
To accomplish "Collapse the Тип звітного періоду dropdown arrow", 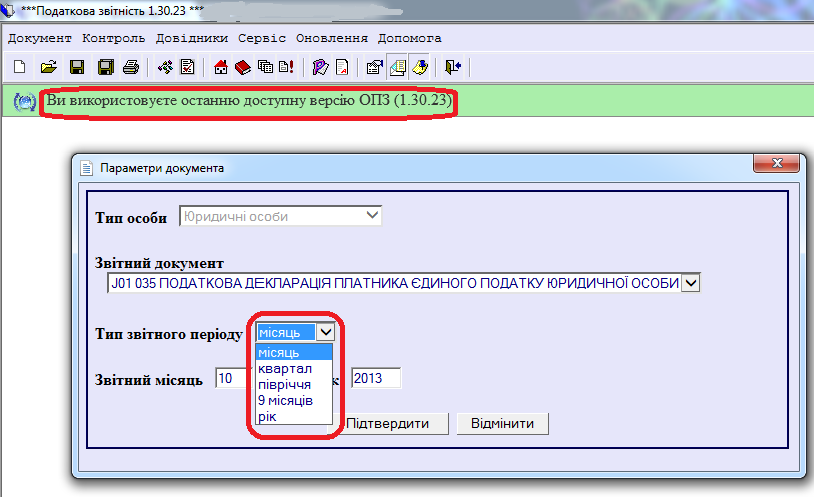I will pos(325,332).
